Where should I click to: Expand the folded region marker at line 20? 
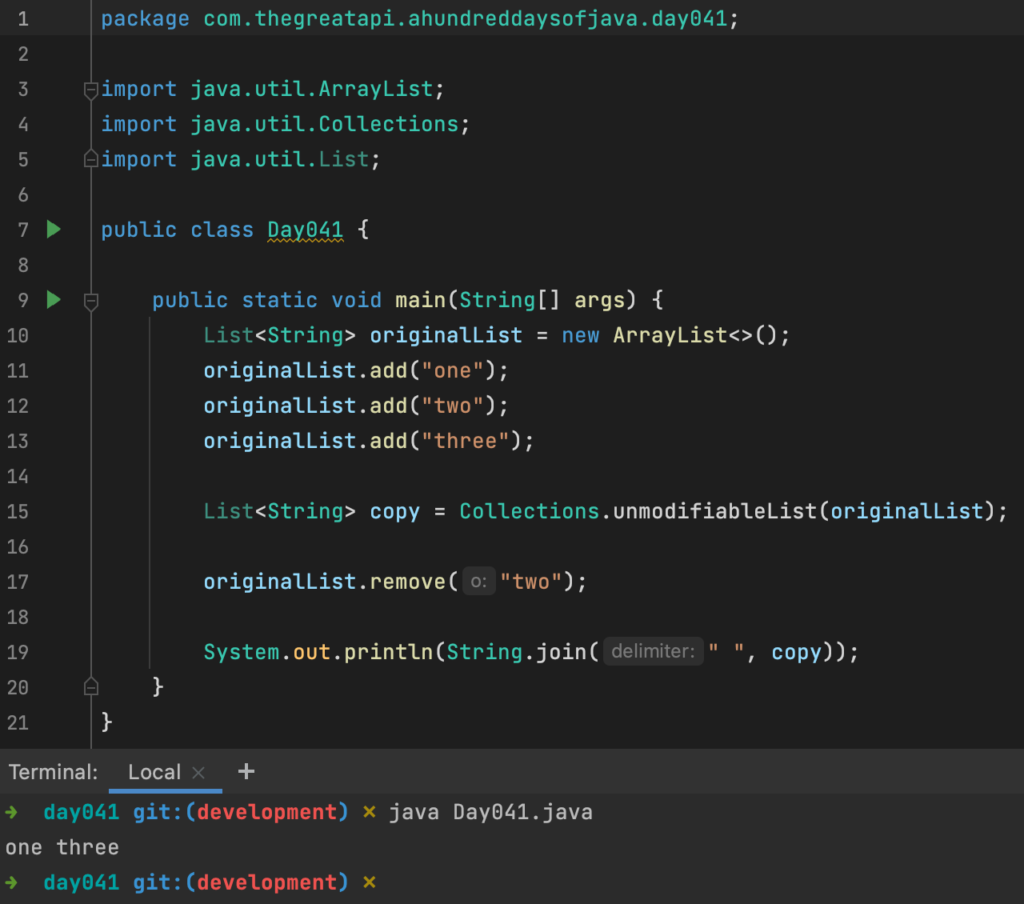pos(90,687)
